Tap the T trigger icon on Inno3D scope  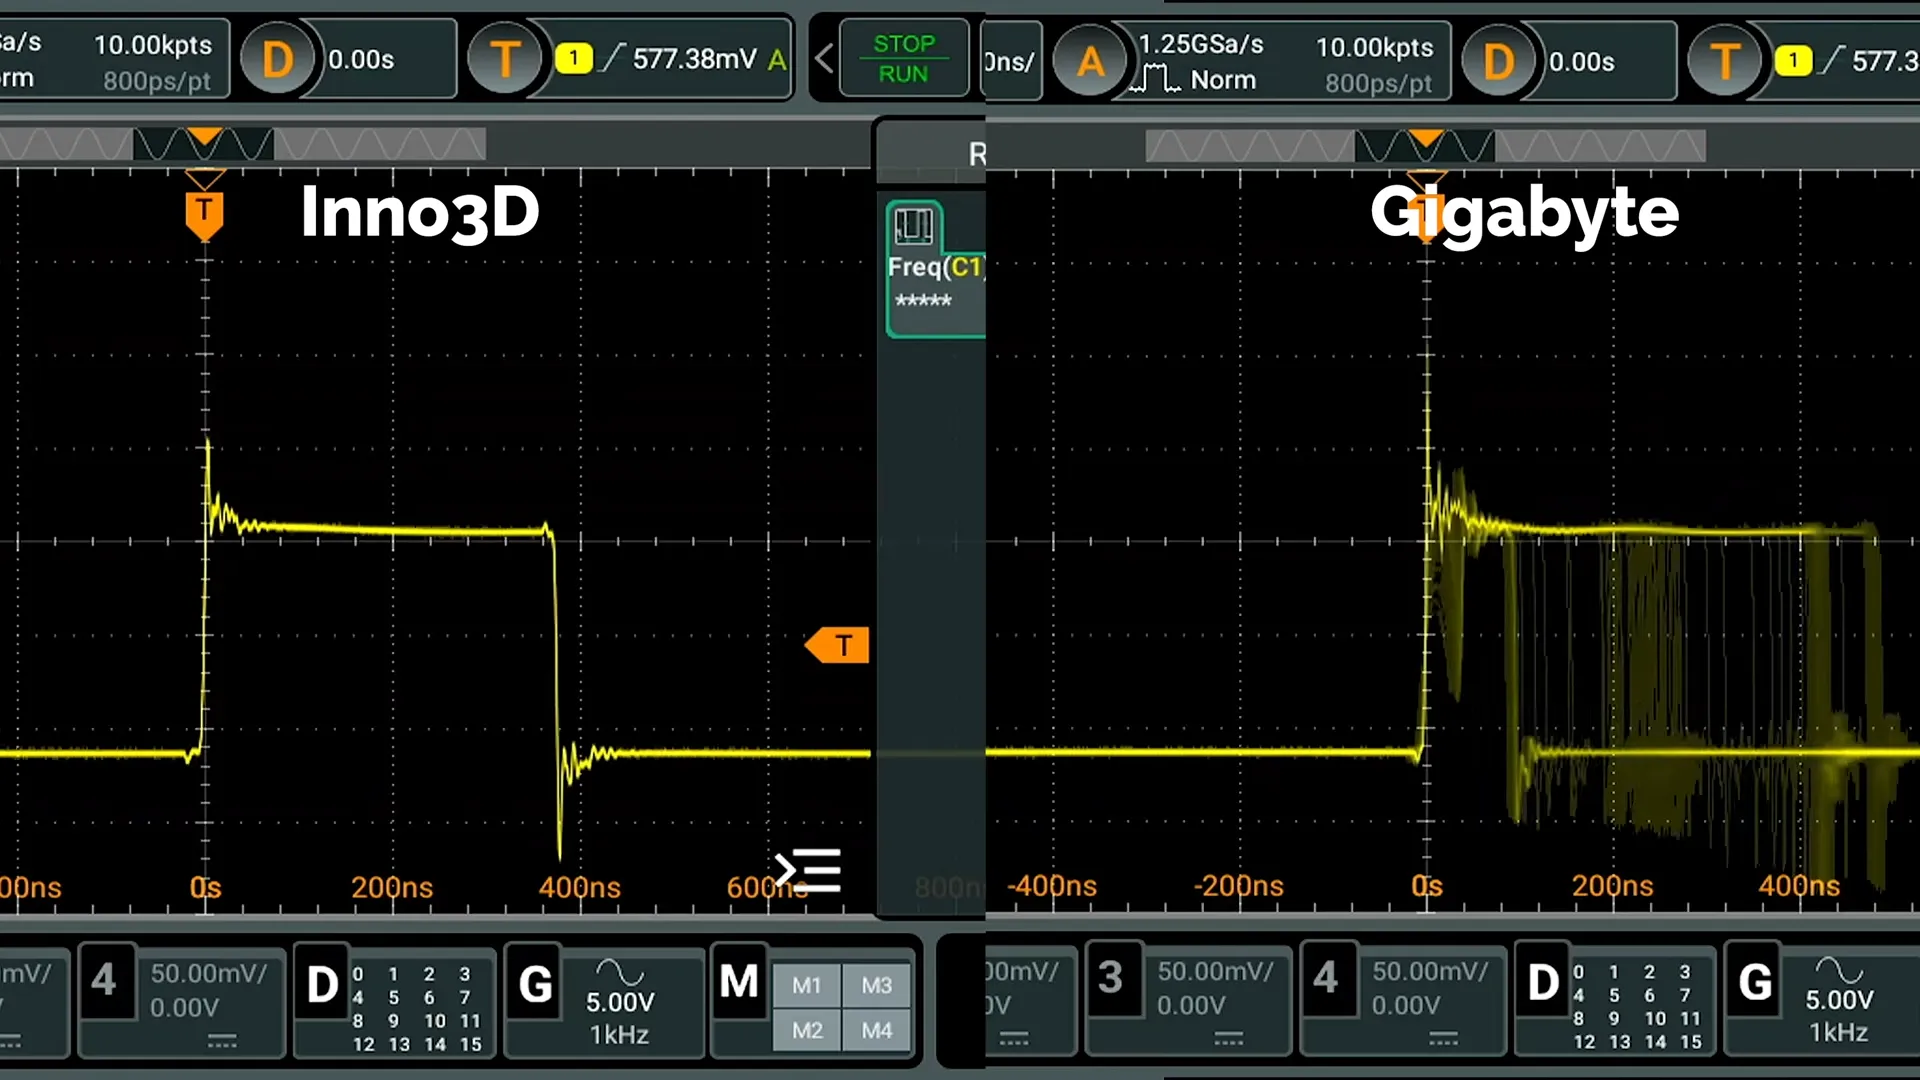[x=505, y=59]
